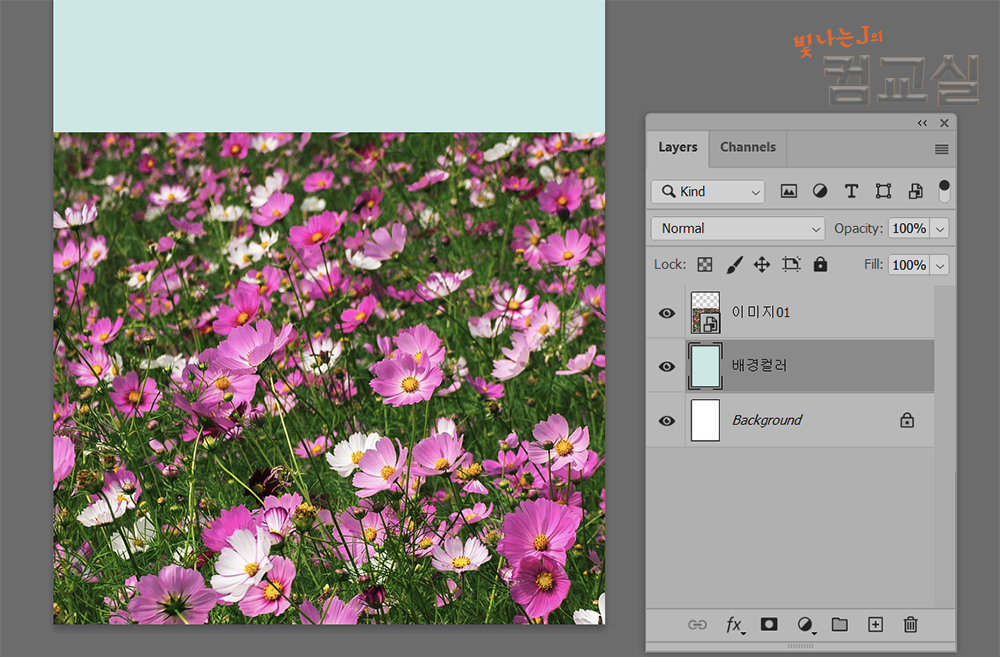
Task: Click the Background layer name
Action: [767, 420]
